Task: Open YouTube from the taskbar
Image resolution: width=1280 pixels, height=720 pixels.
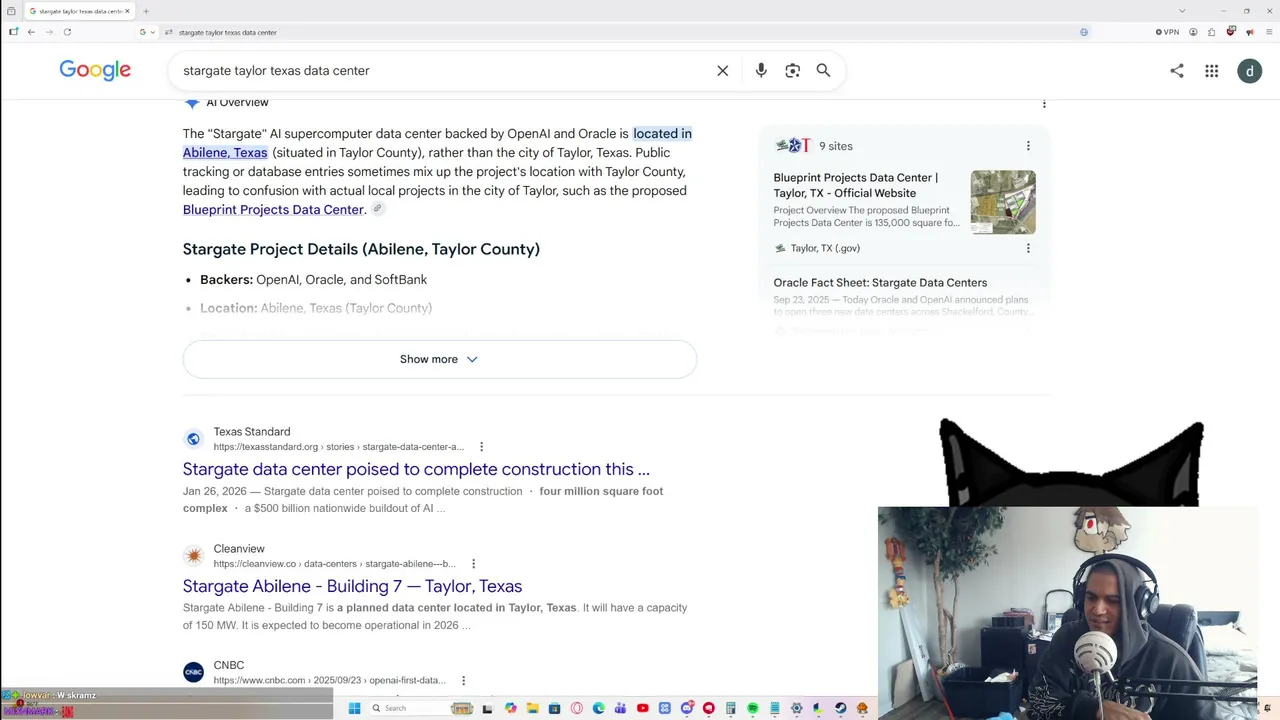Action: pos(643,708)
